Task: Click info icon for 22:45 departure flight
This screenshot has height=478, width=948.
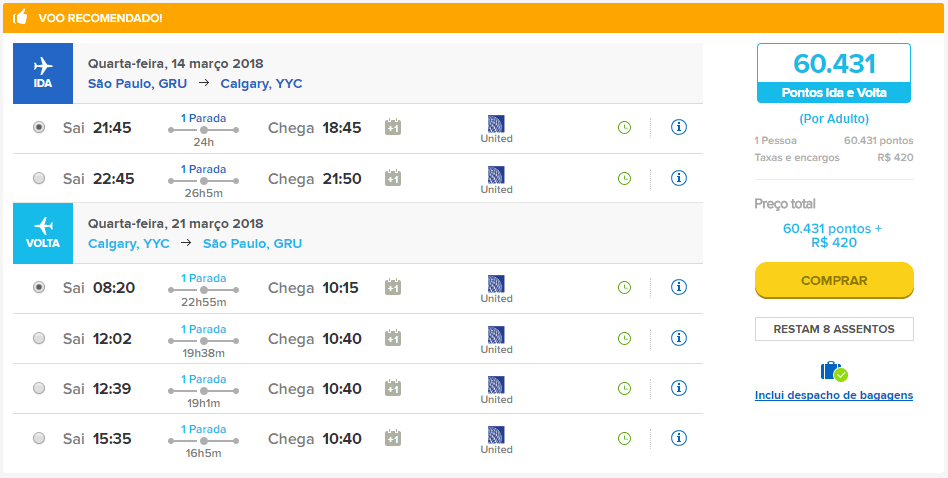Action: point(679,178)
